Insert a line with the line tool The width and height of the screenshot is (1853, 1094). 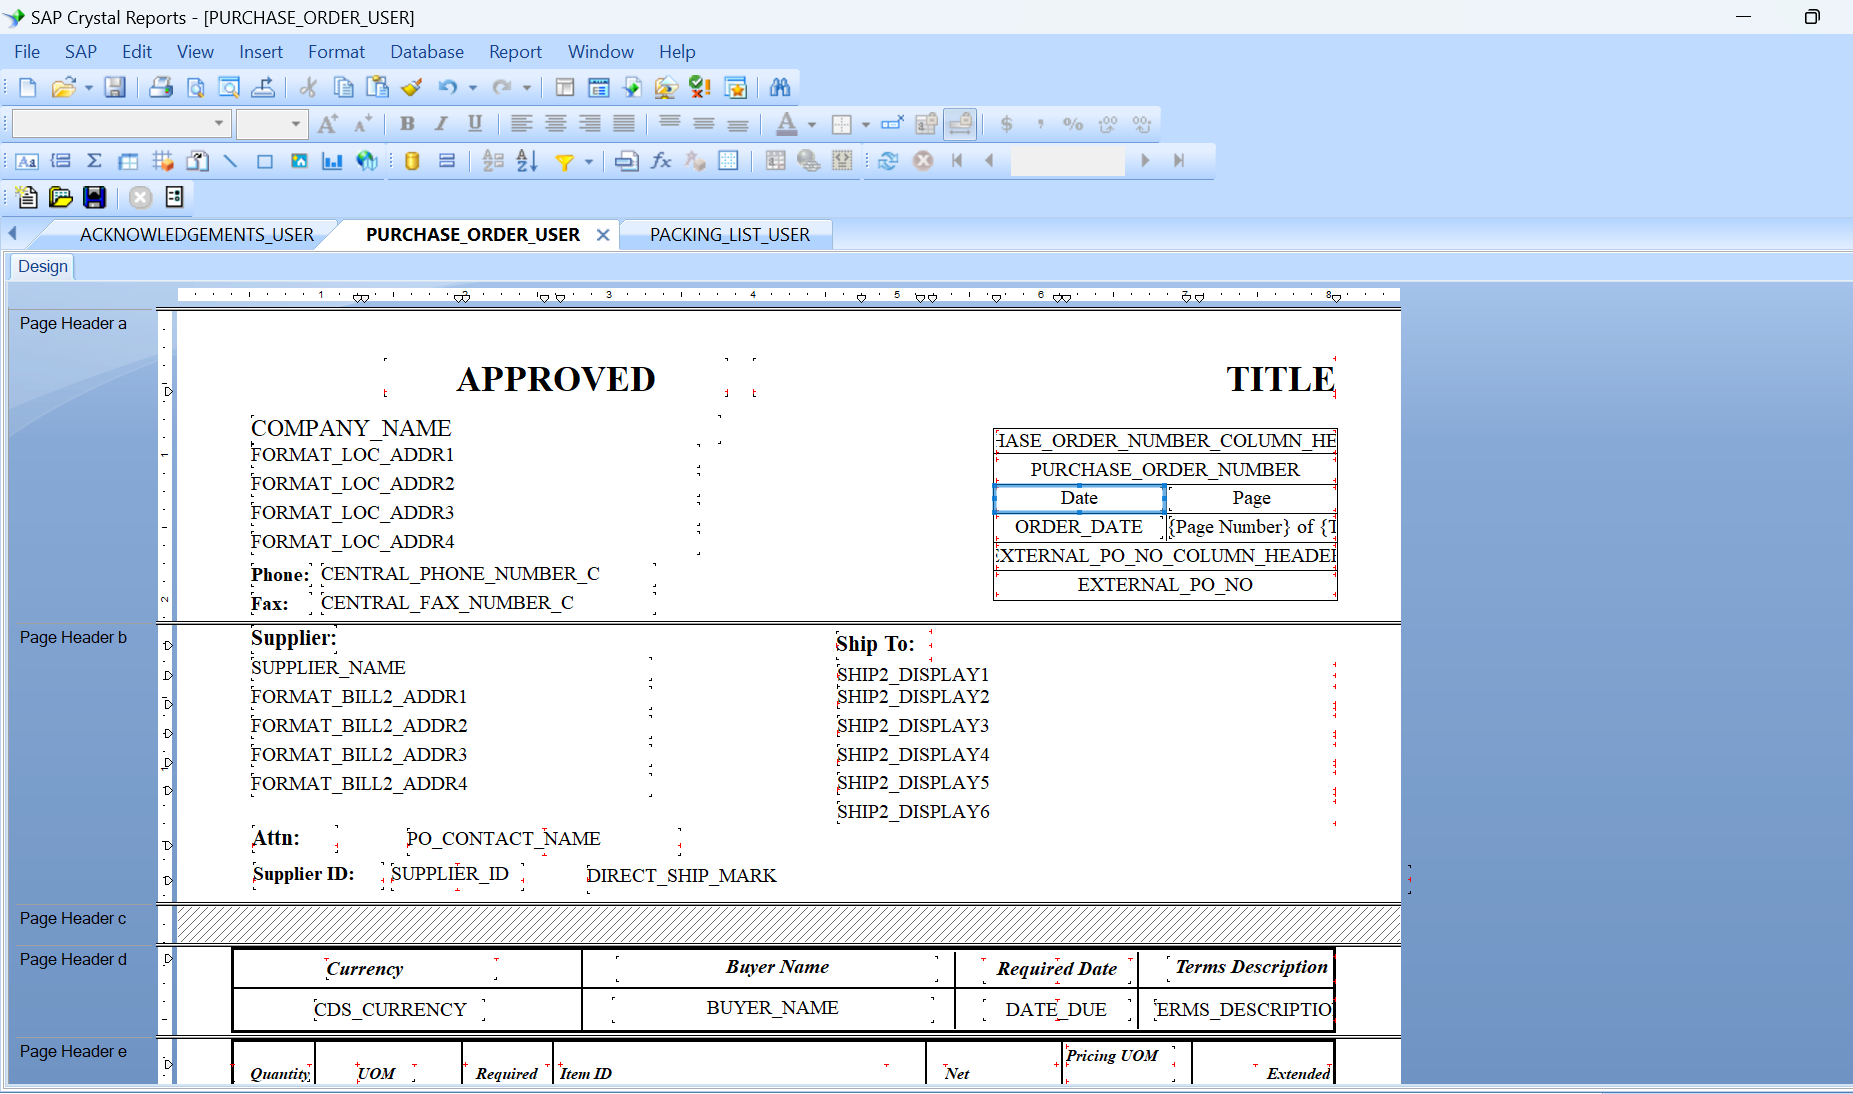(x=231, y=161)
